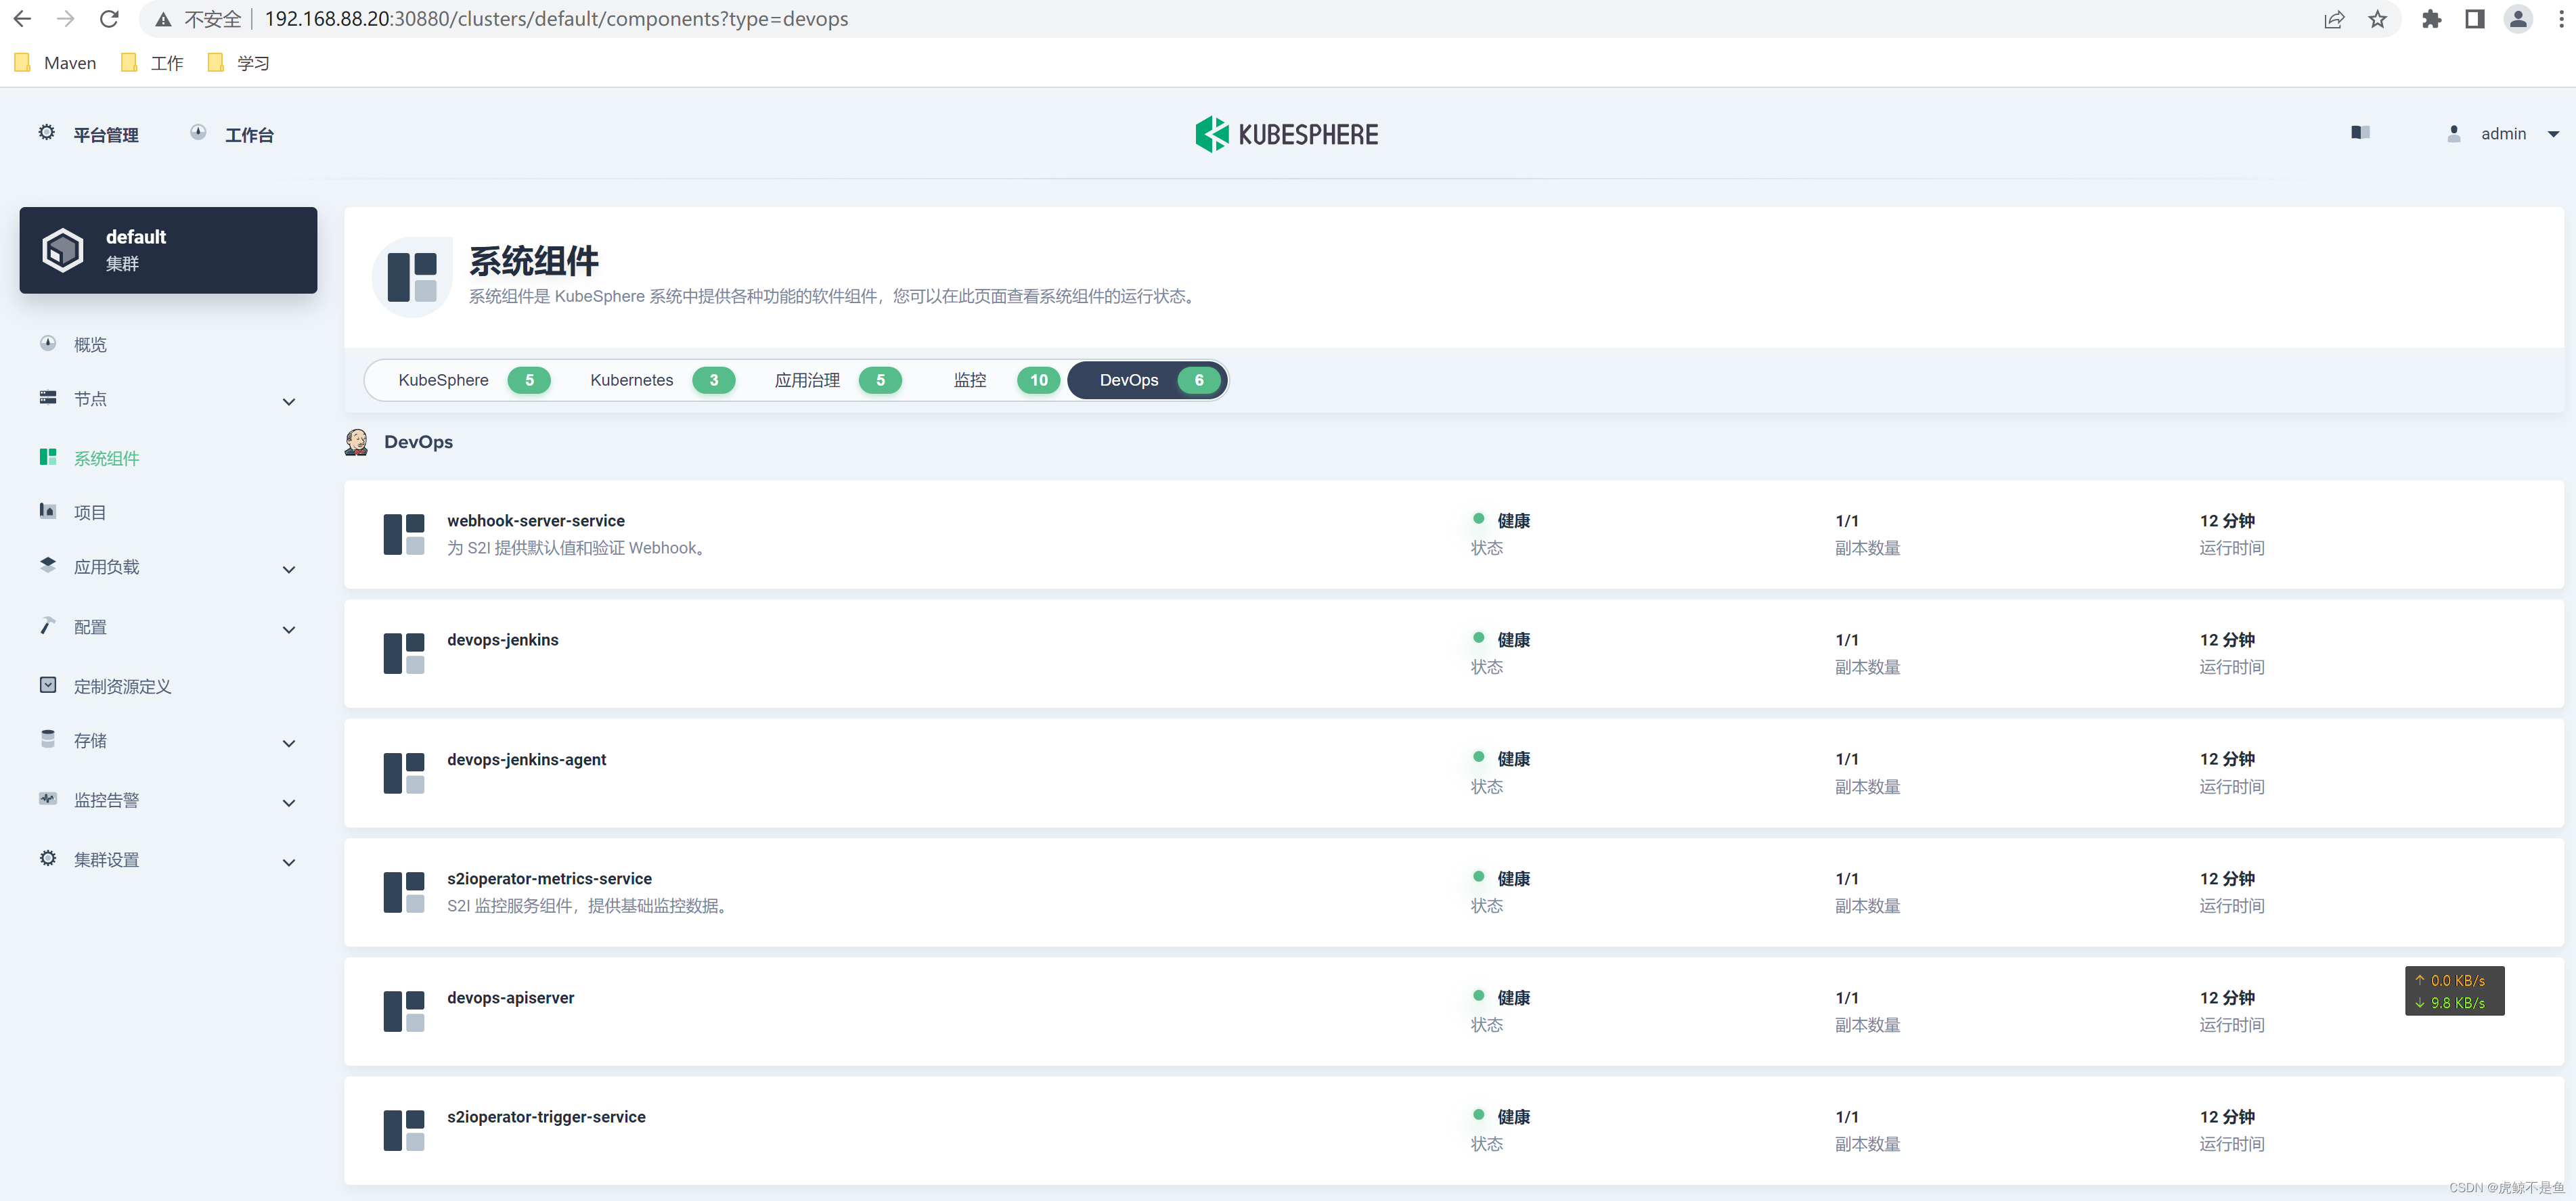
Task: Click the Jenkins icon beside DevOps heading
Action: tap(357, 442)
